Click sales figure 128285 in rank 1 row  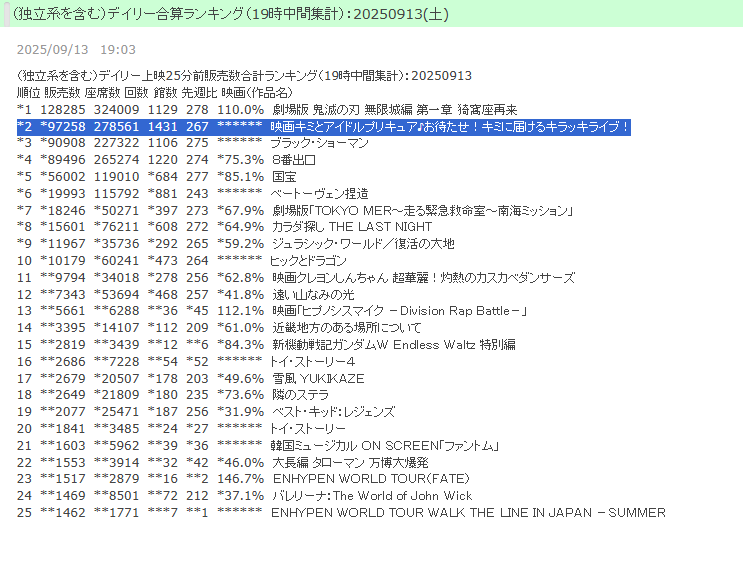[63, 110]
